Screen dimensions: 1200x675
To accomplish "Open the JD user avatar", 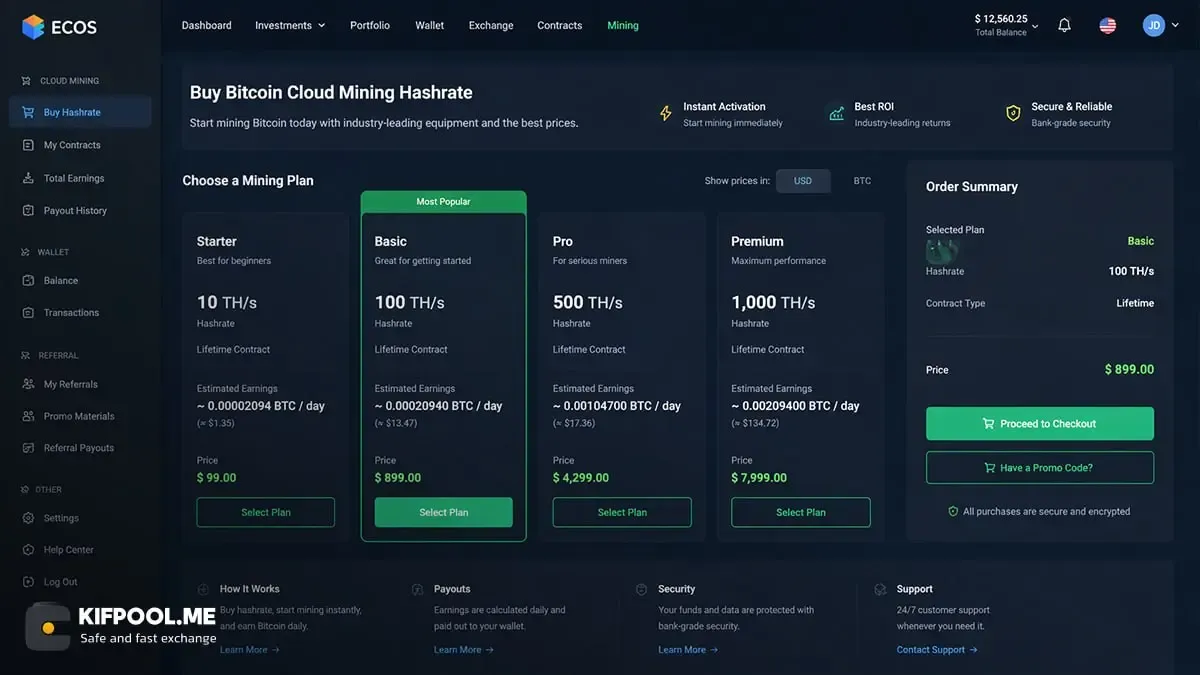I will click(1154, 25).
